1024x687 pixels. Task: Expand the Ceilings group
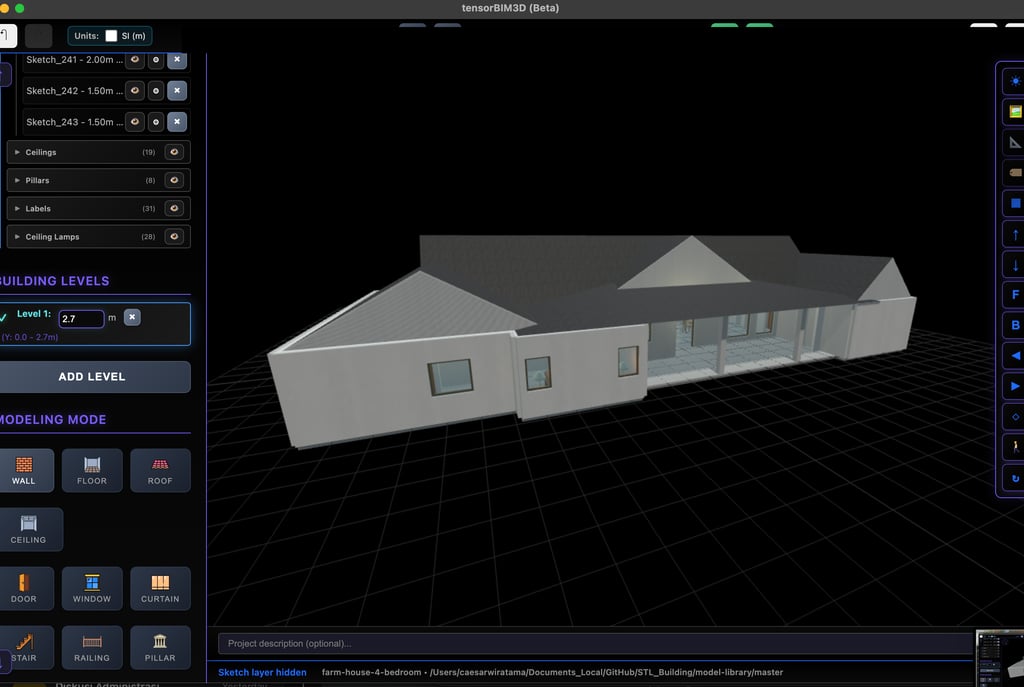(17, 152)
